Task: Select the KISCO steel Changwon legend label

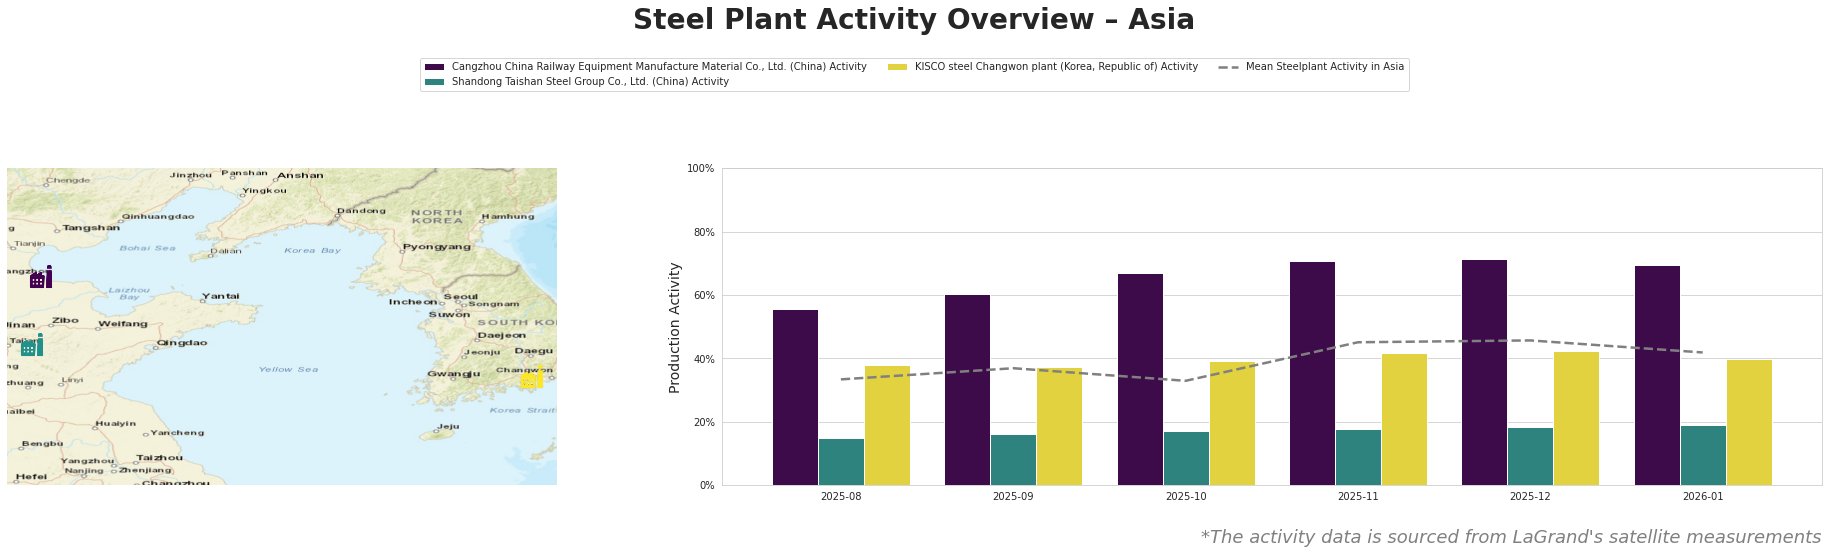Action: pyautogui.click(x=1055, y=67)
